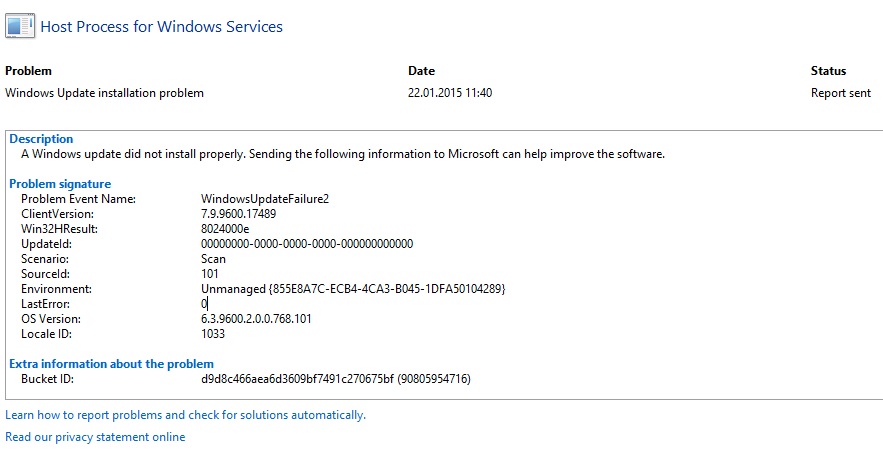Open the privacy statement online link
The height and width of the screenshot is (451, 883).
click(x=95, y=437)
